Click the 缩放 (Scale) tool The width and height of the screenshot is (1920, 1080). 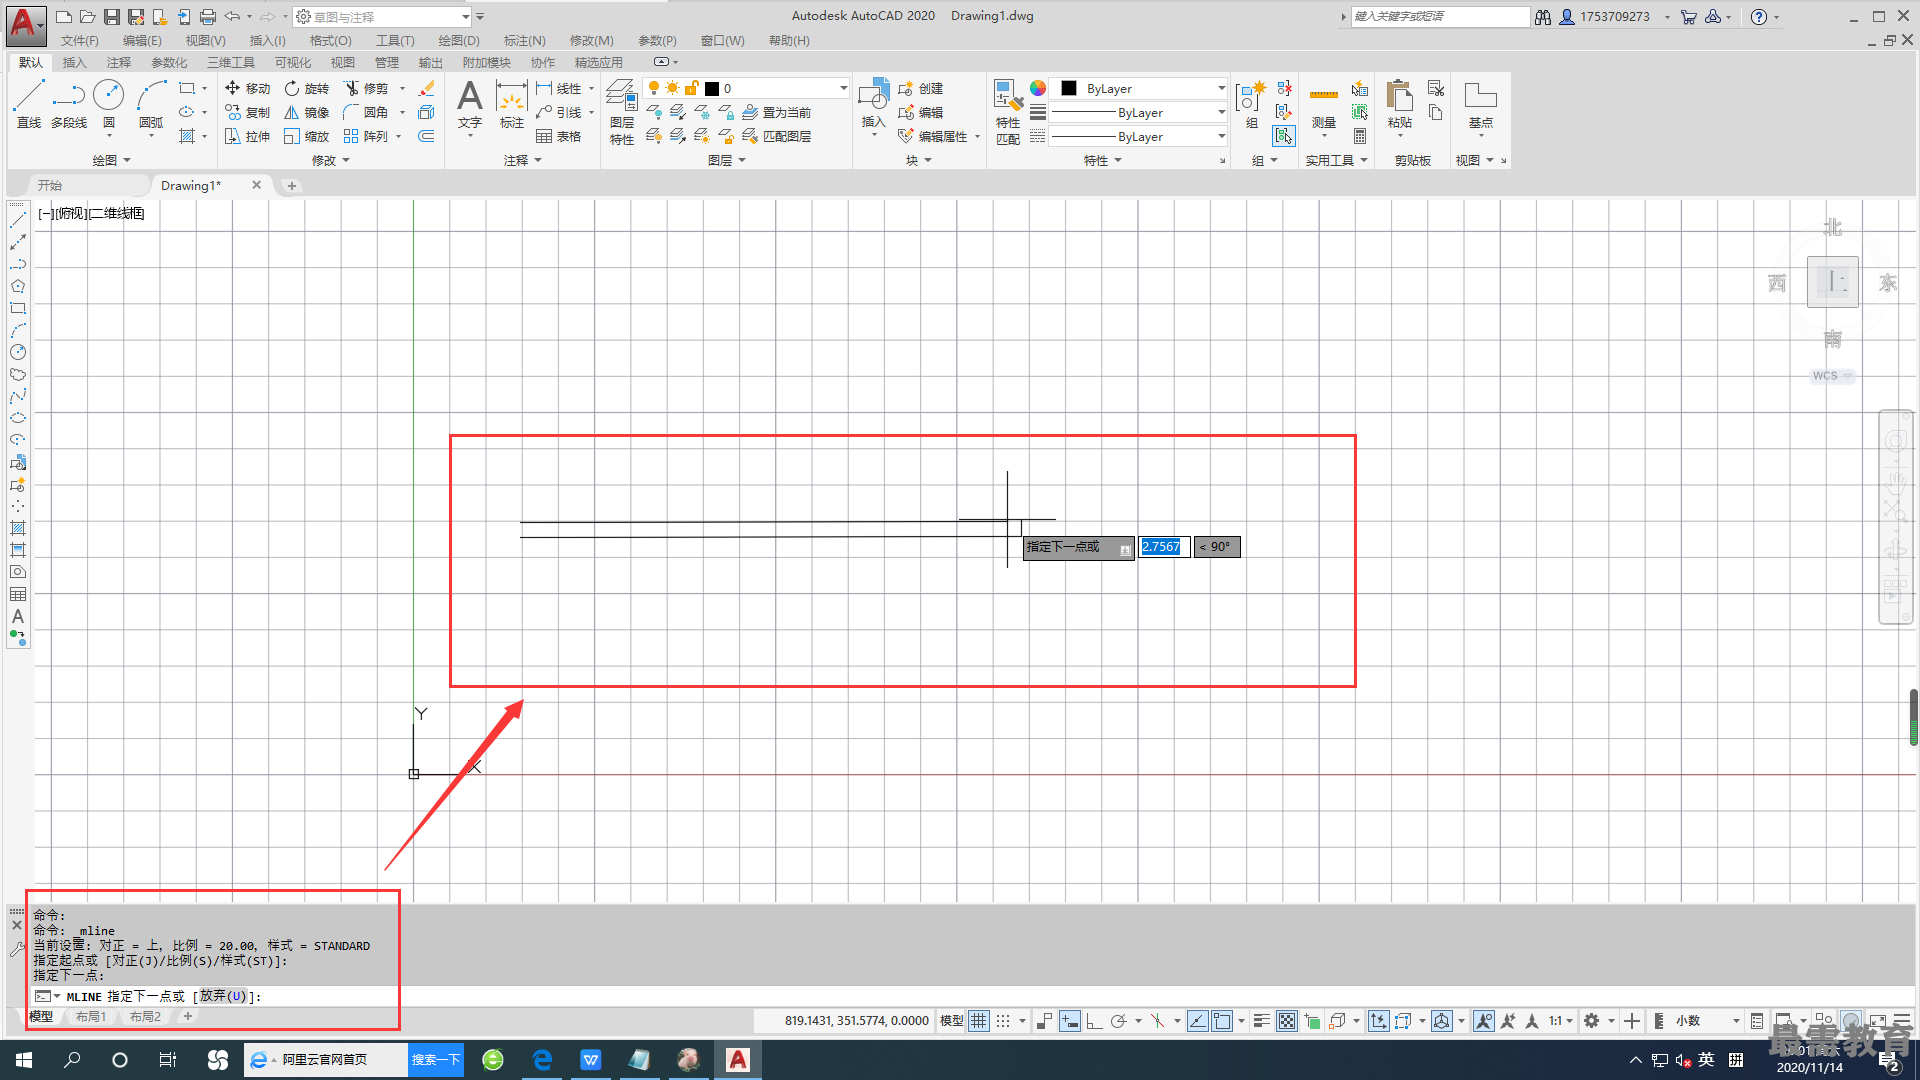307,136
